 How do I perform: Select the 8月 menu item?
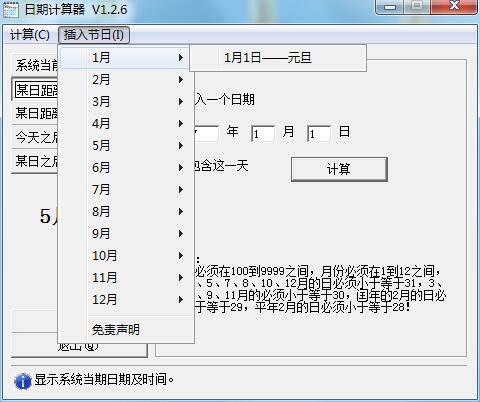(x=126, y=212)
